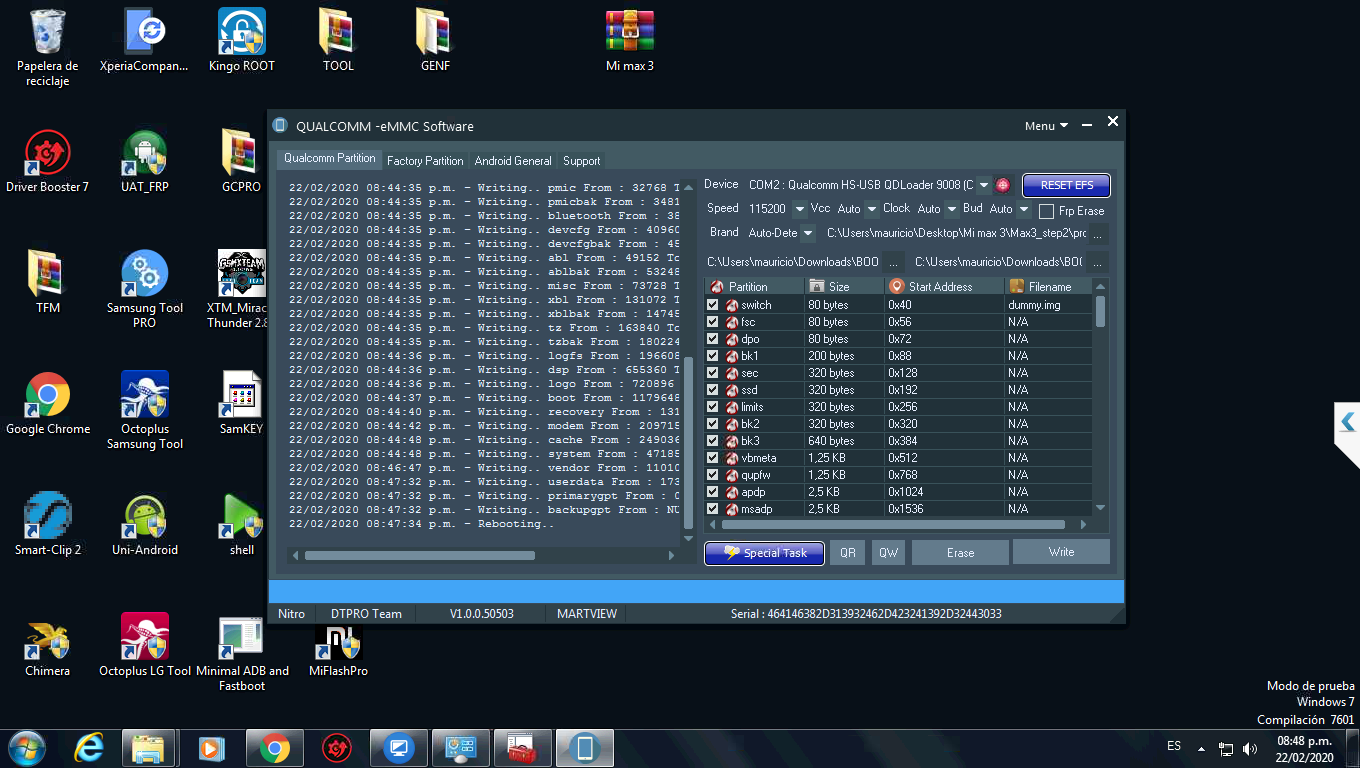Click the Desktop Mi max 3 path field
1360x768 pixels.
(955, 234)
